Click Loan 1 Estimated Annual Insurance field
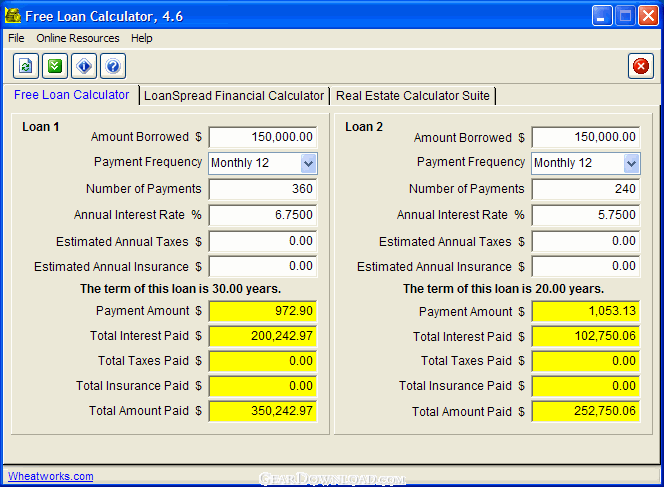The image size is (664, 487). (x=262, y=267)
